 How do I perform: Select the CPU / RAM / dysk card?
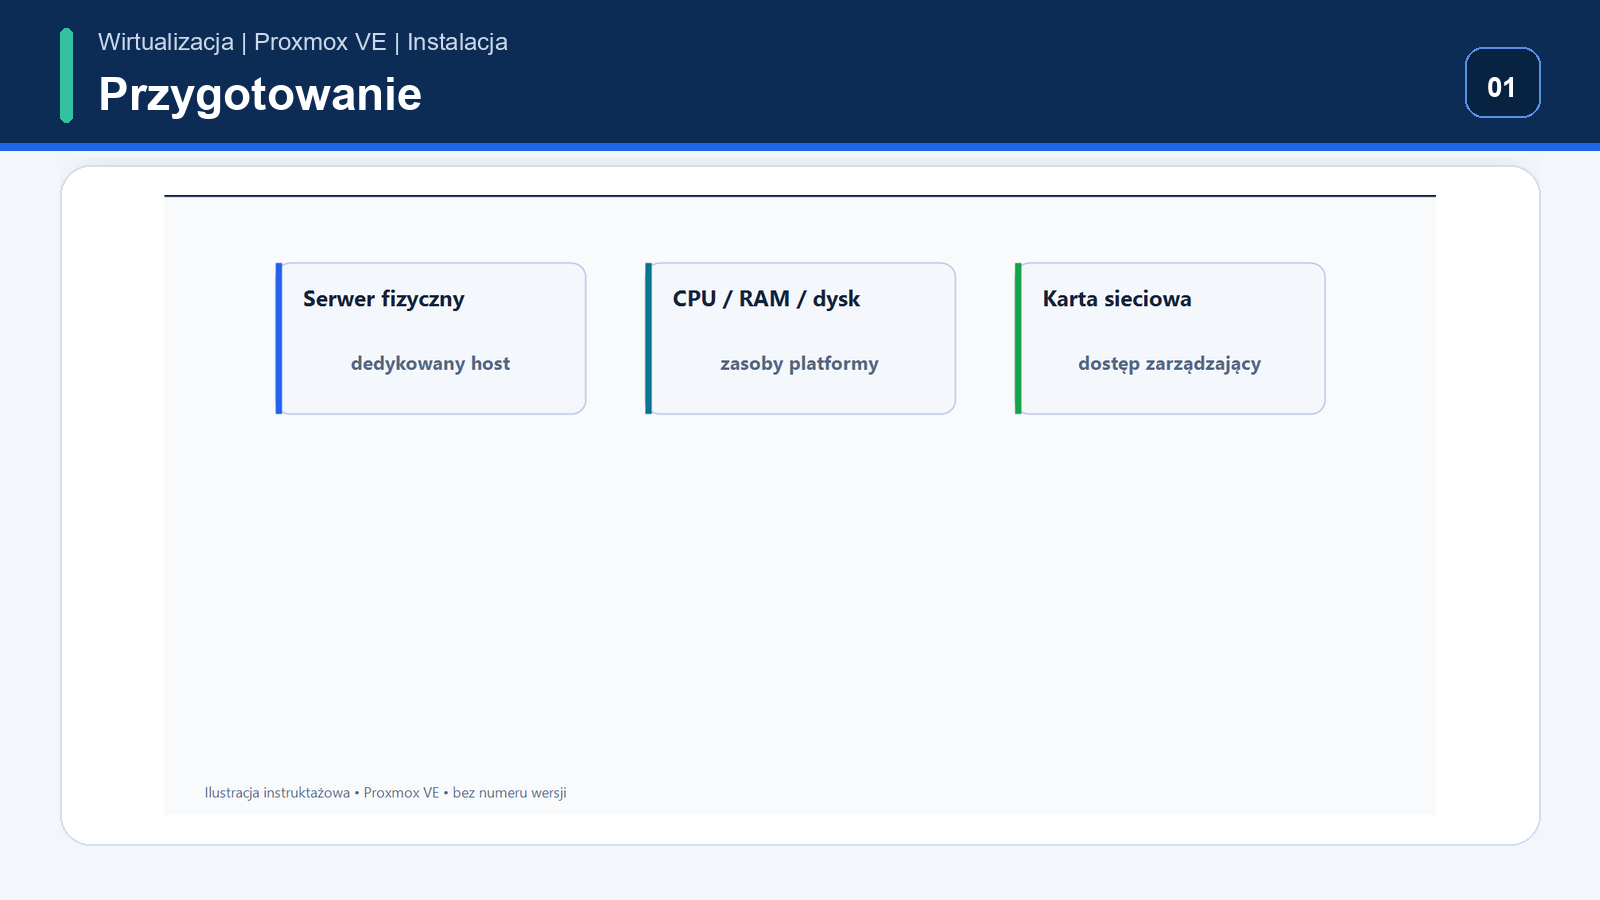800,338
